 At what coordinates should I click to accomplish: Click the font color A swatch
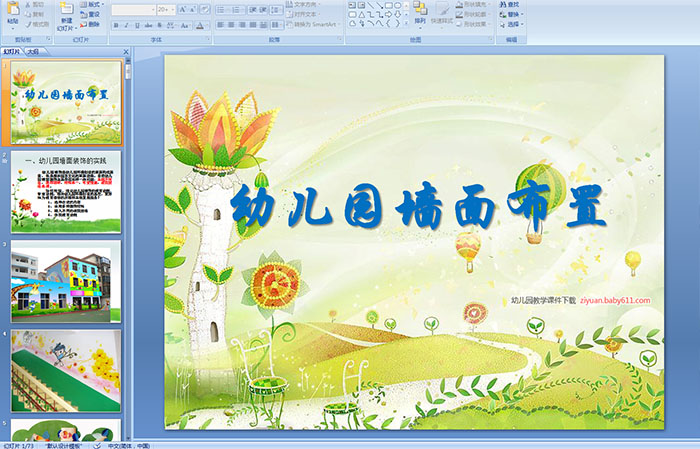click(200, 25)
